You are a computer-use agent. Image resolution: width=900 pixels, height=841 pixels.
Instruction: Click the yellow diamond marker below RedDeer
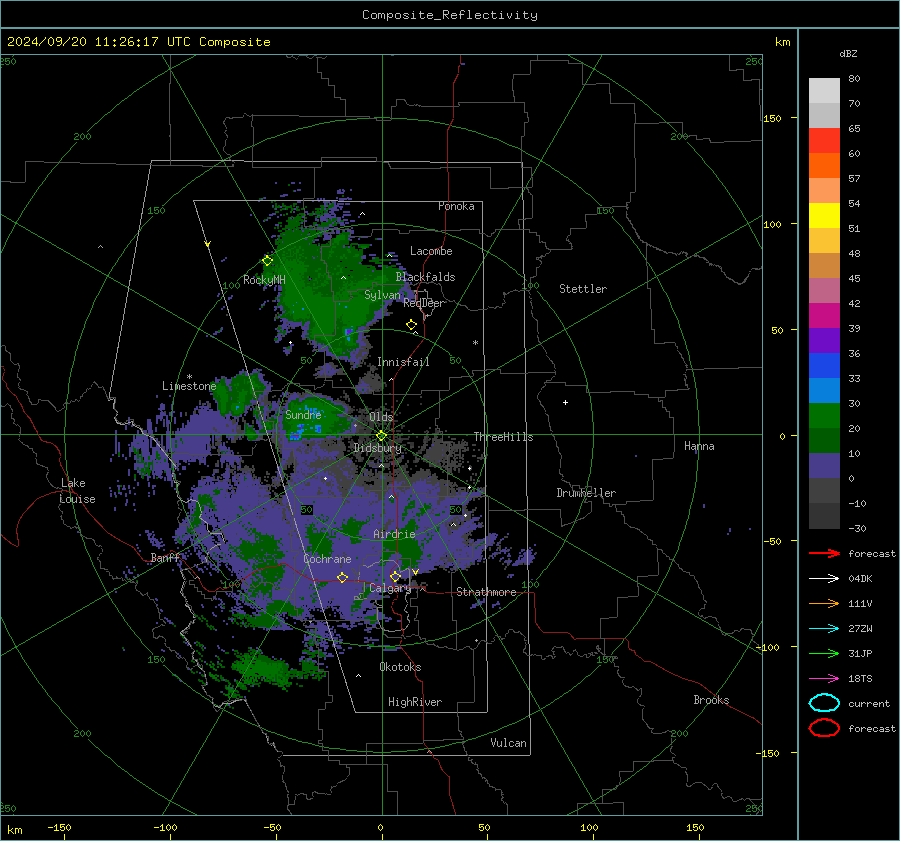point(411,325)
